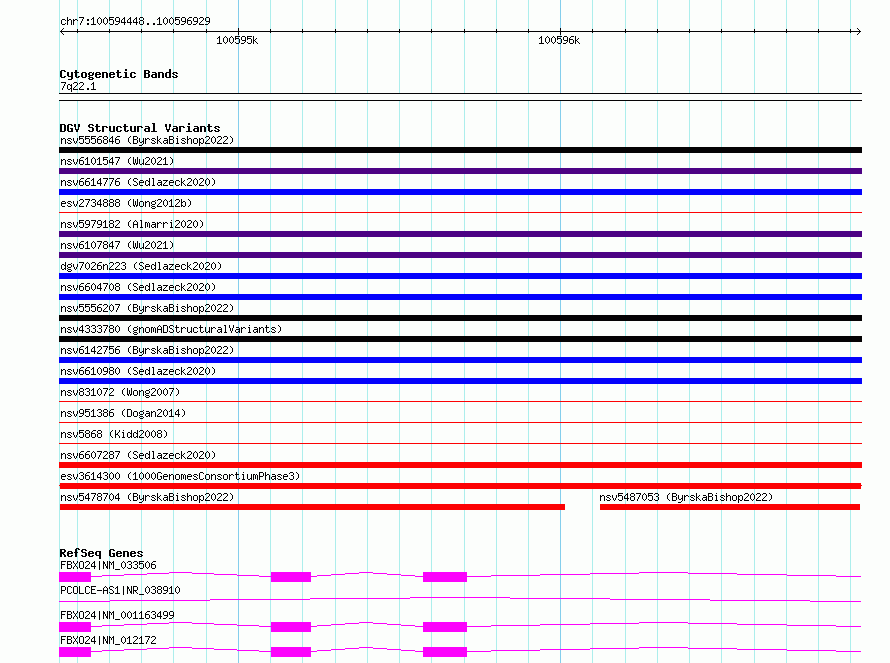Click the black bar of nsv4333780
890x663 pixels.
point(460,339)
